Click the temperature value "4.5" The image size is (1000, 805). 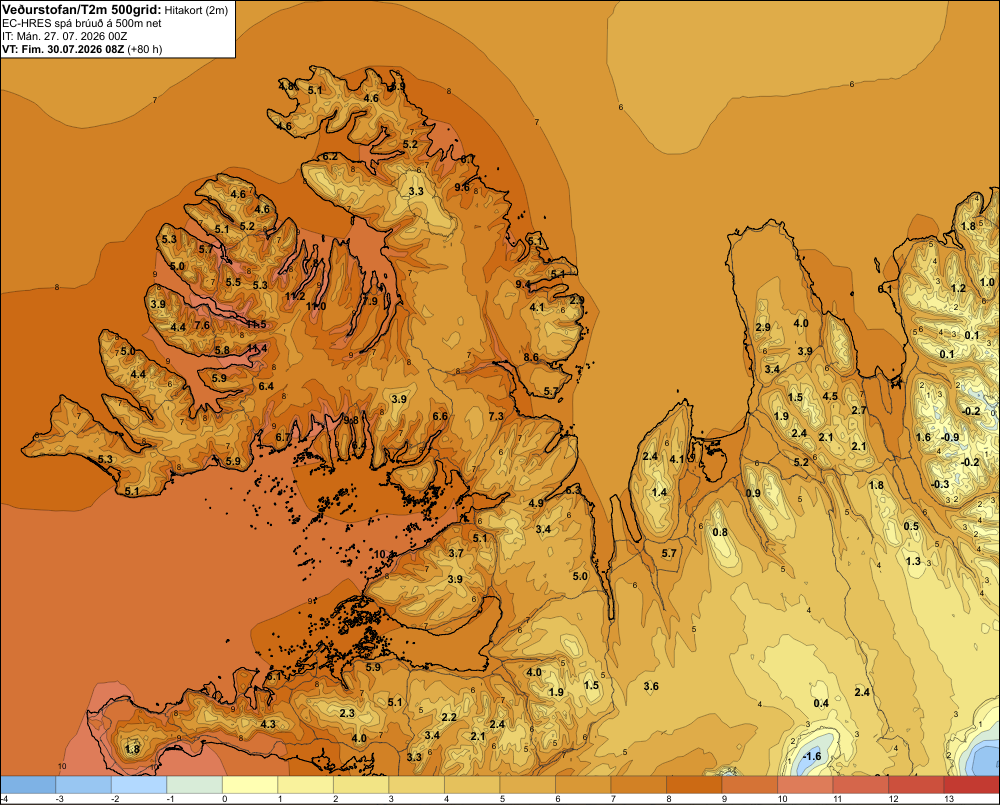[830, 396]
